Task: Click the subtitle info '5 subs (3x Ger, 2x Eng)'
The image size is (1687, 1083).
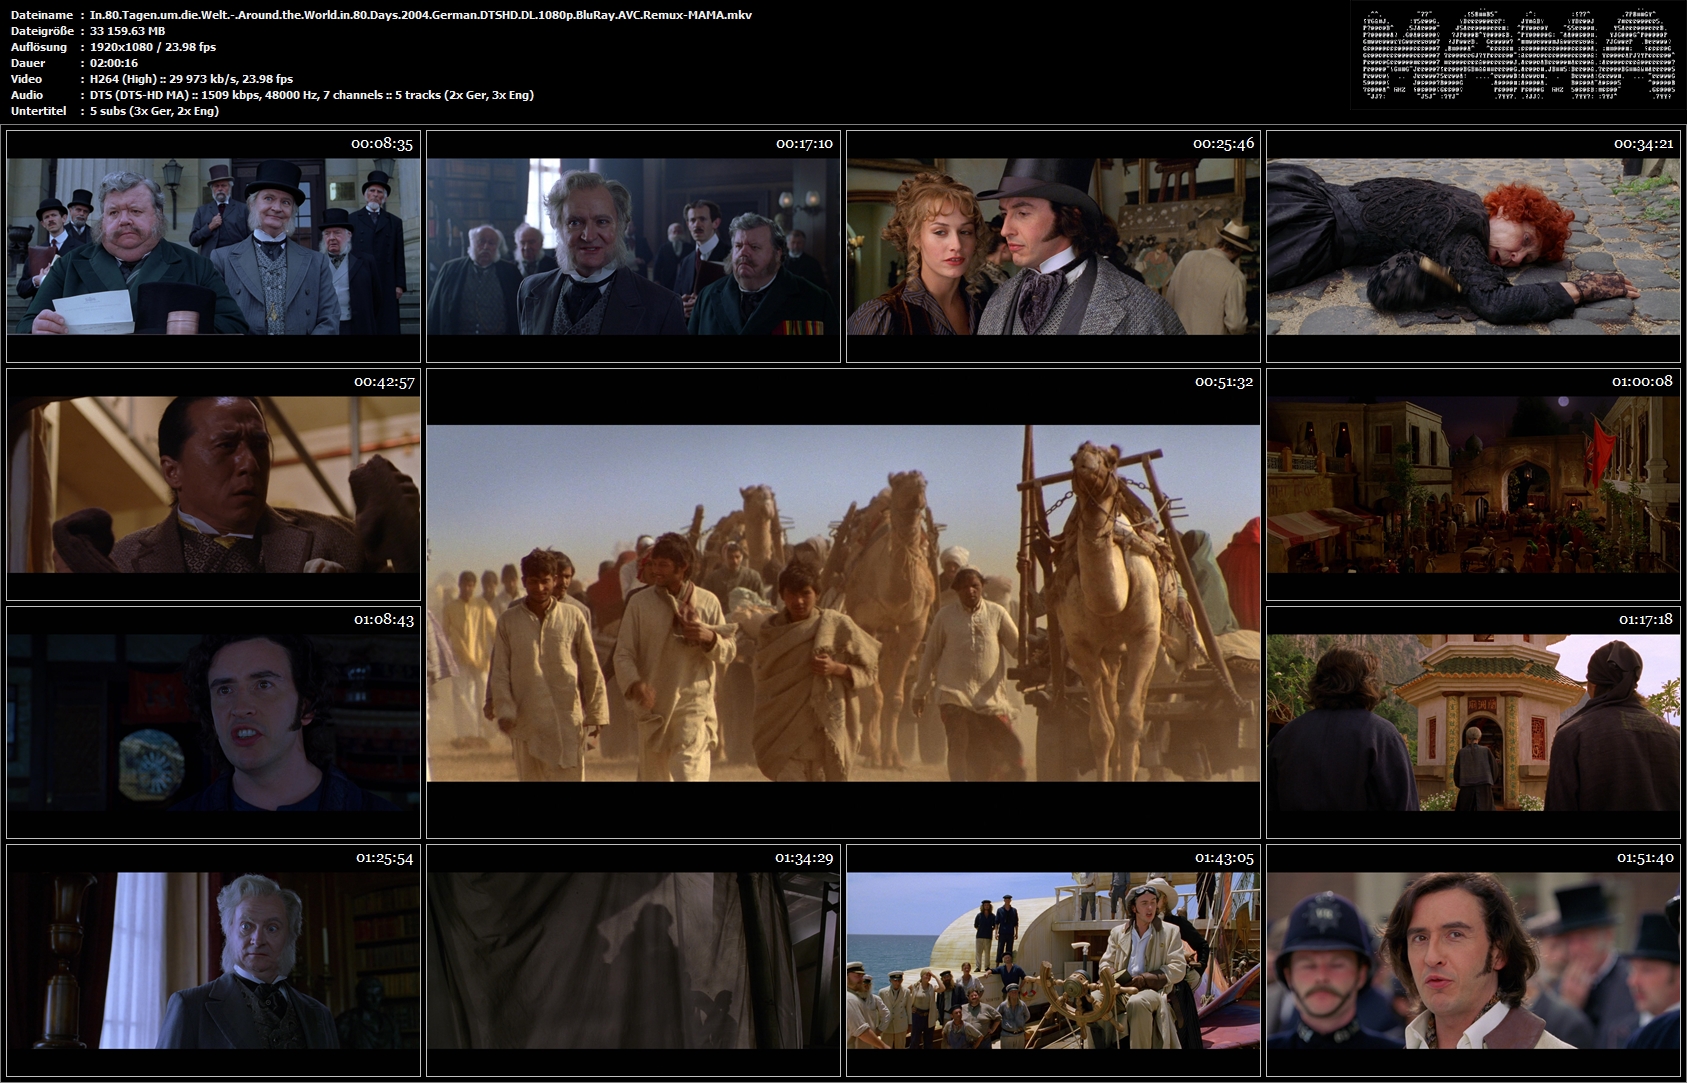Action: coord(154,111)
